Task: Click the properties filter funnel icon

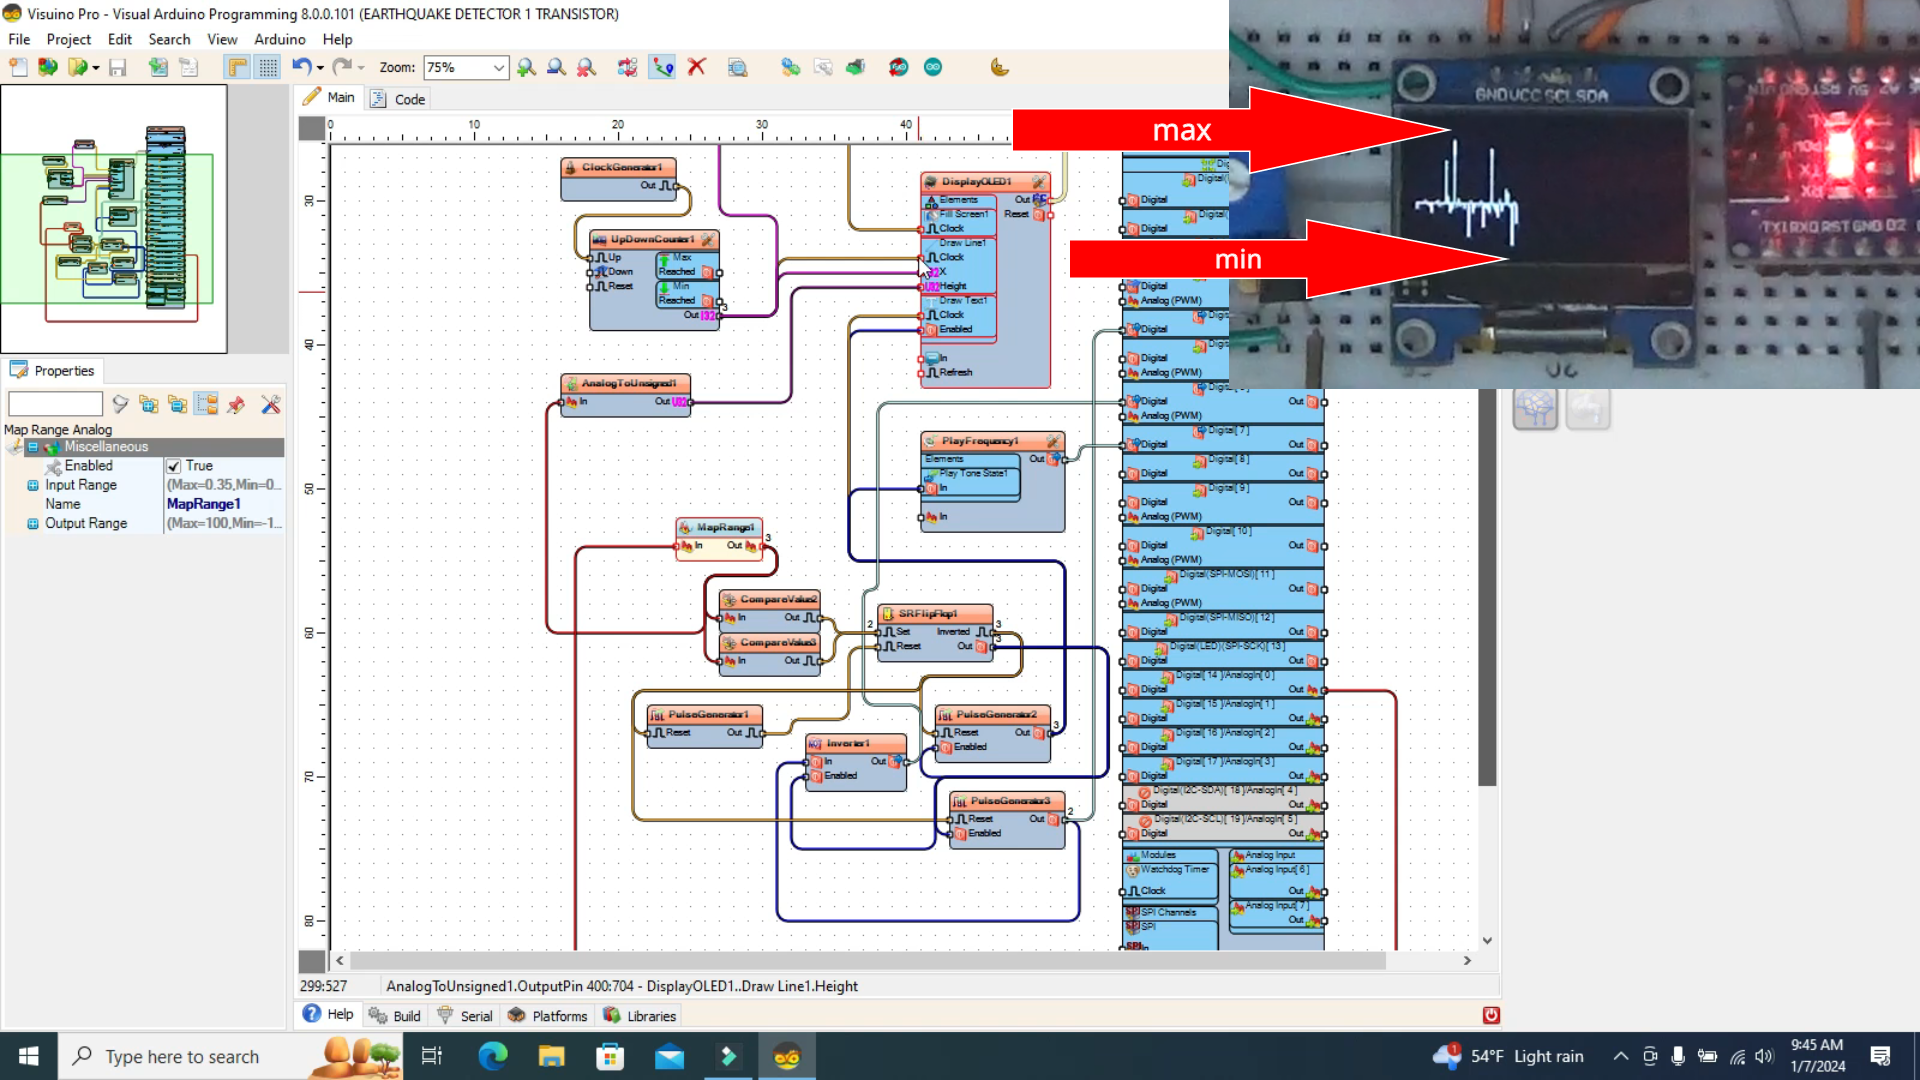Action: pyautogui.click(x=120, y=404)
